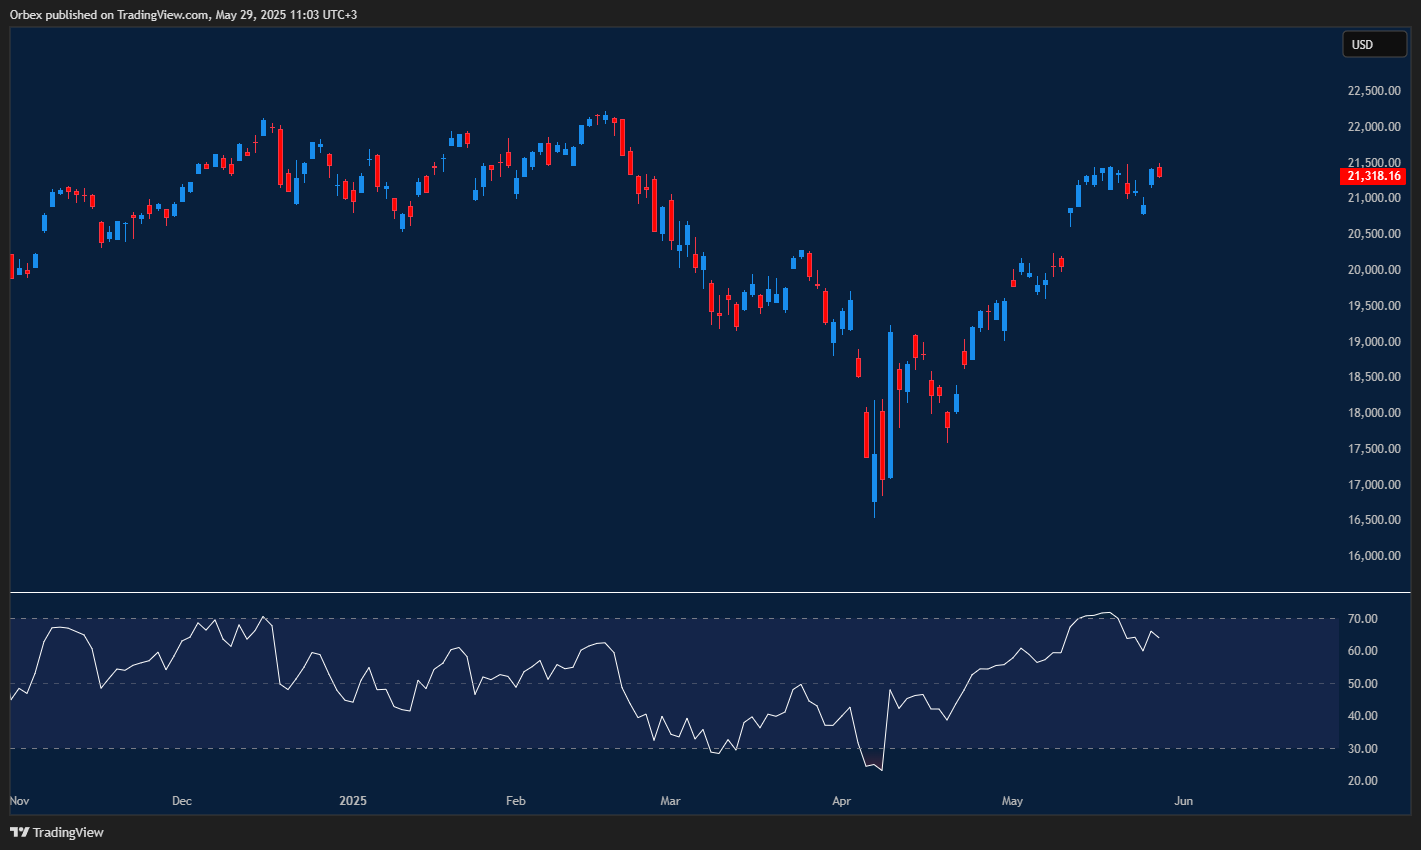Select the 2025 year marker on timeline
Screen dimensions: 1421x850
click(x=353, y=801)
